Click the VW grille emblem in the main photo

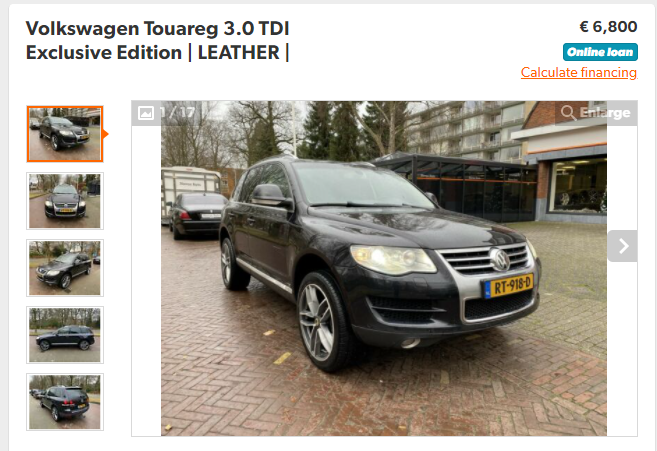click(x=499, y=260)
